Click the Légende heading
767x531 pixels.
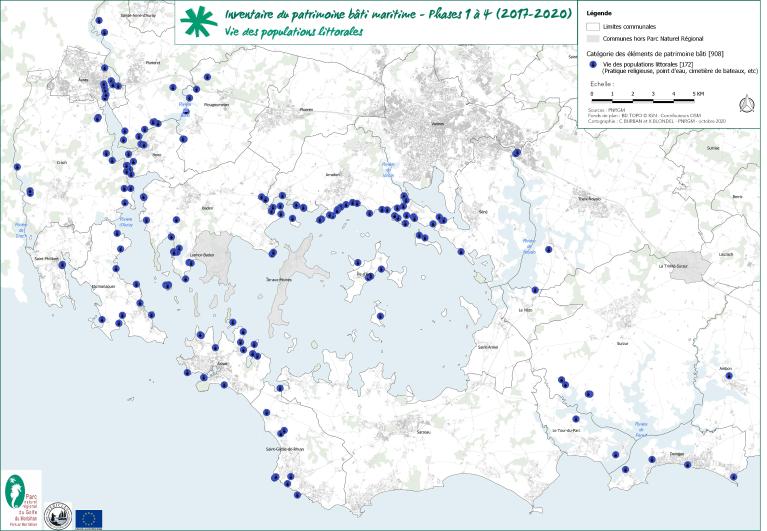[x=601, y=12]
